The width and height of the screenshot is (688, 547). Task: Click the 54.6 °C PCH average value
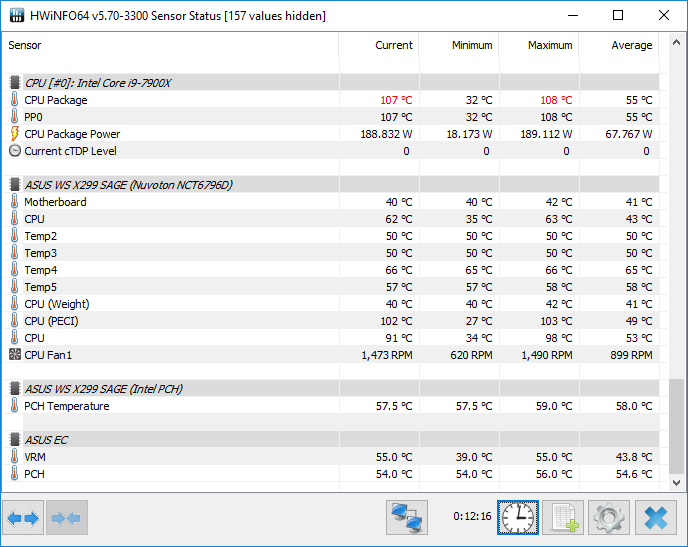634,474
